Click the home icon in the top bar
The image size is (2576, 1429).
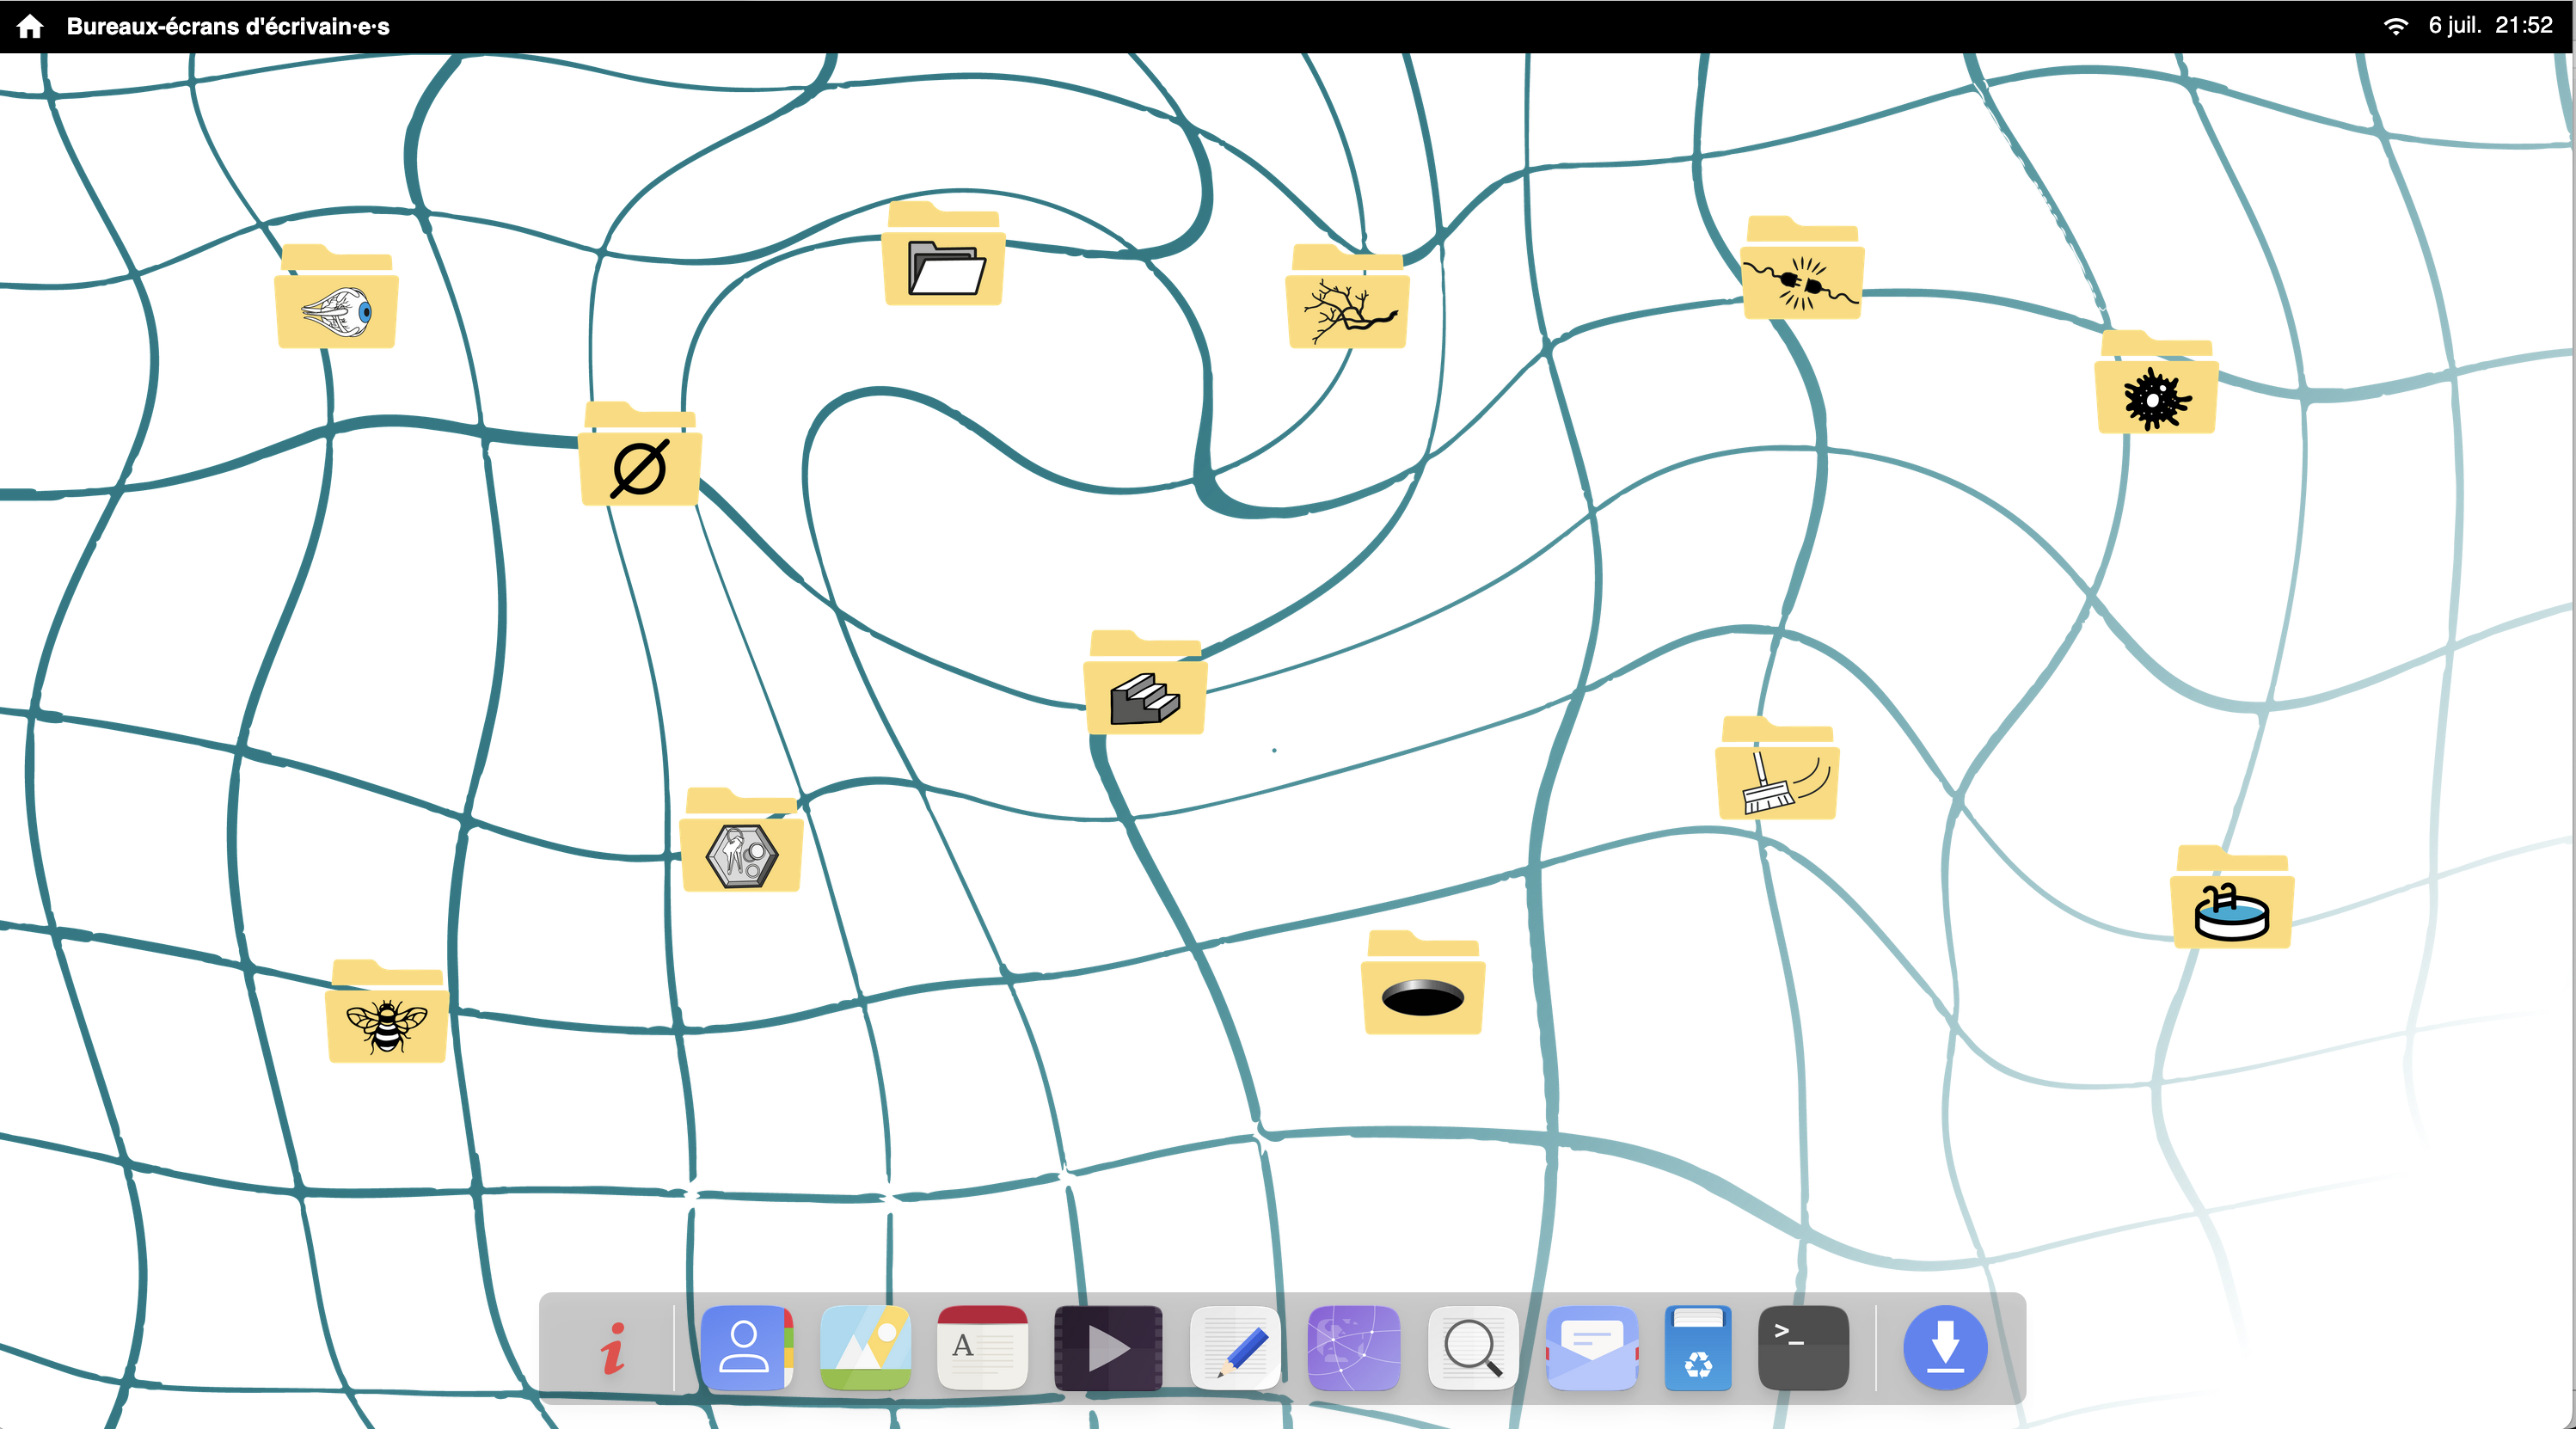point(30,26)
